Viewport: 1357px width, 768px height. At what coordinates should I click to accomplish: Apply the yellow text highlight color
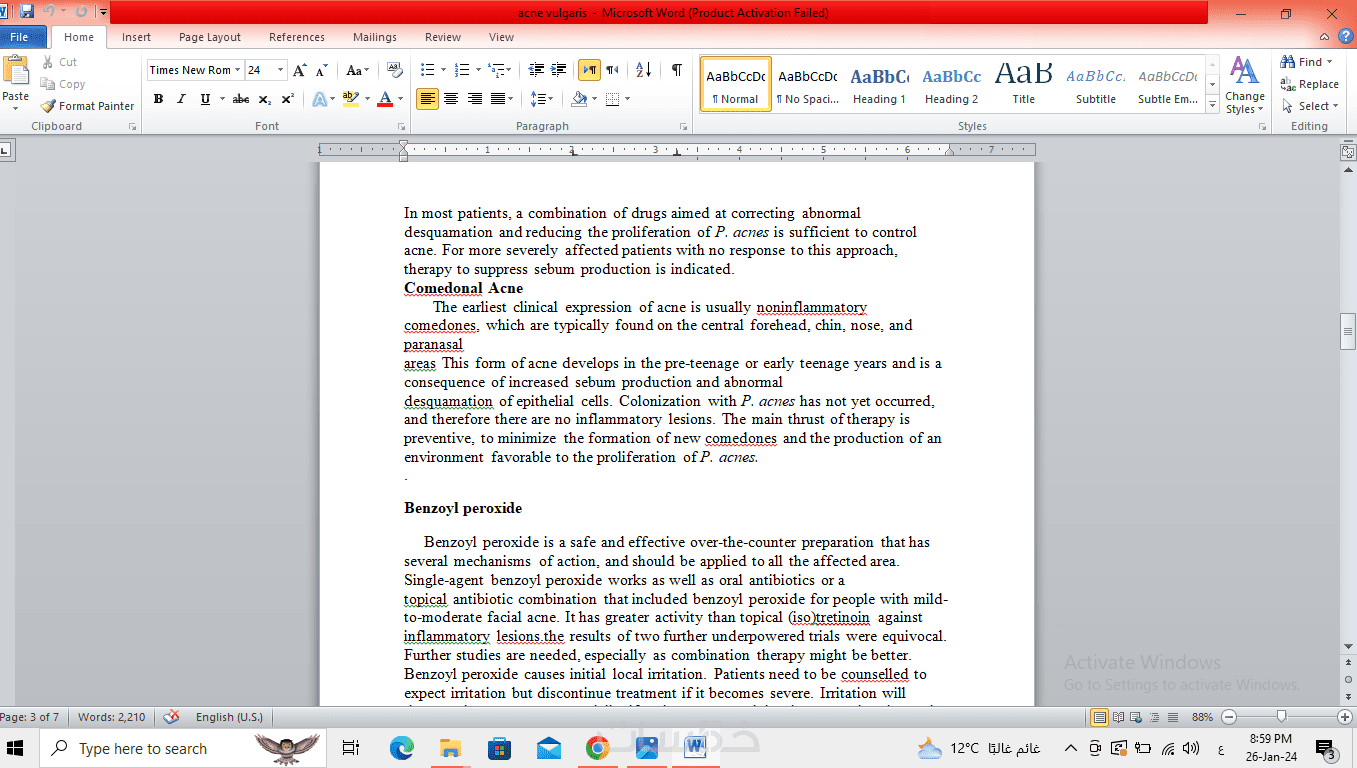(x=350, y=99)
